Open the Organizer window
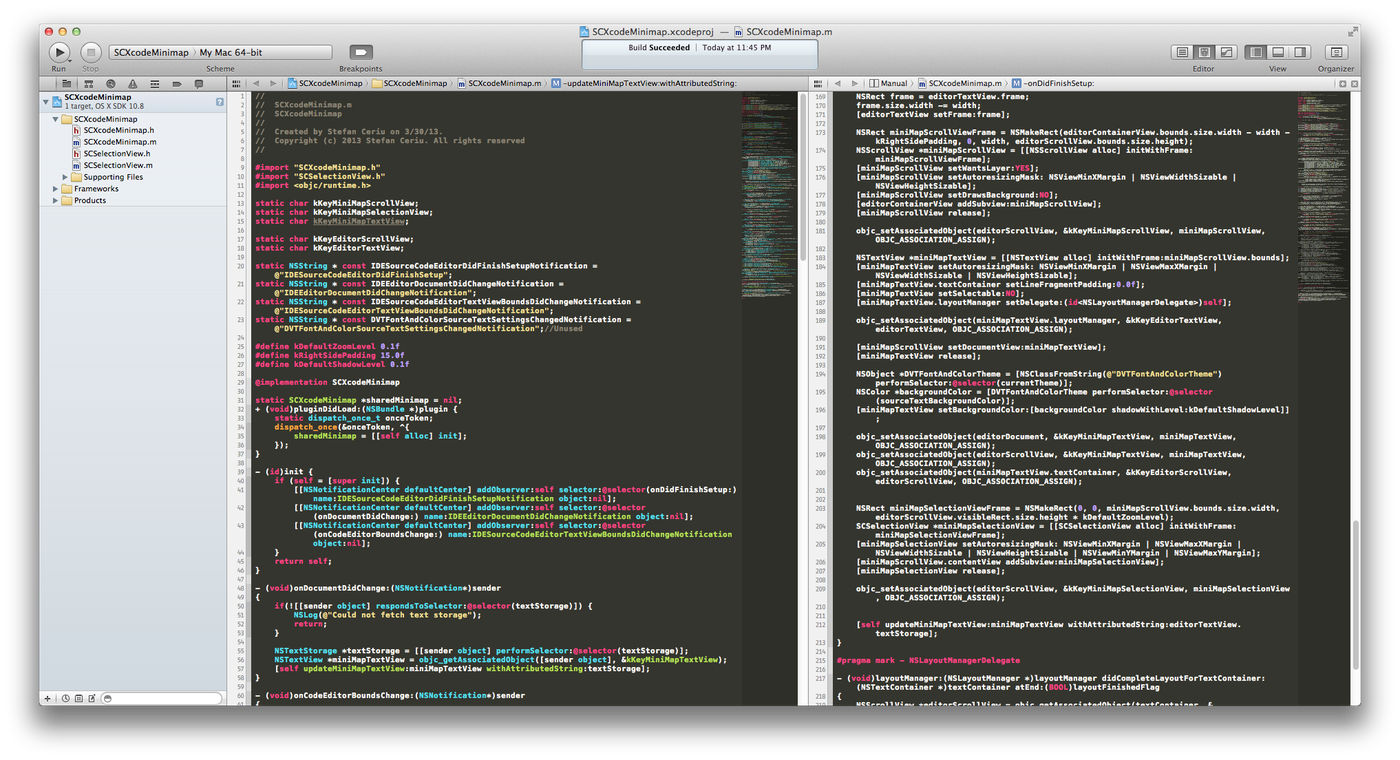The width and height of the screenshot is (1400, 760). (x=1335, y=52)
